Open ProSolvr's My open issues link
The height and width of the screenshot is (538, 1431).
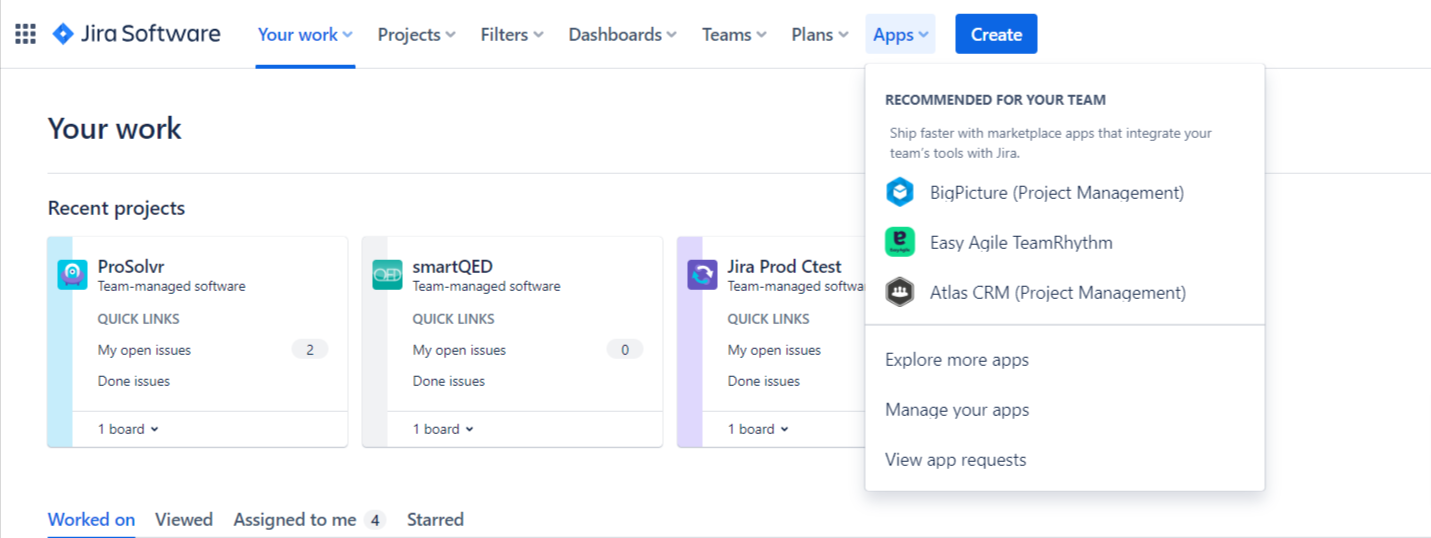point(144,350)
